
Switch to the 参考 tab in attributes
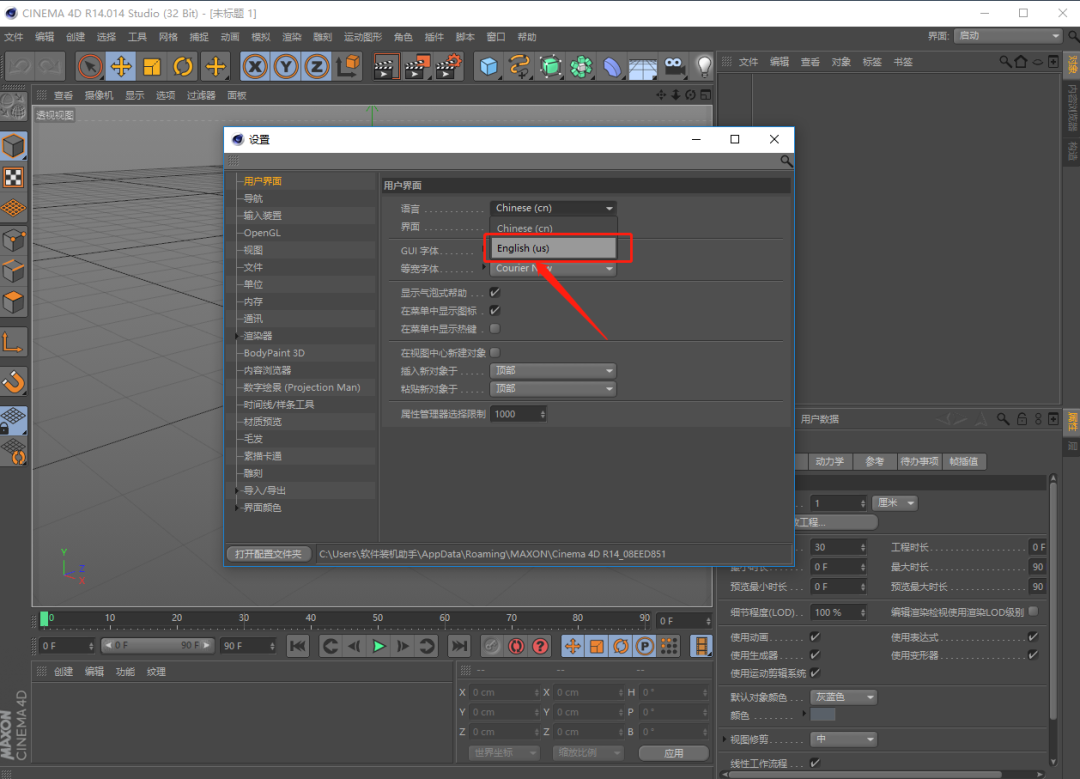(x=874, y=461)
